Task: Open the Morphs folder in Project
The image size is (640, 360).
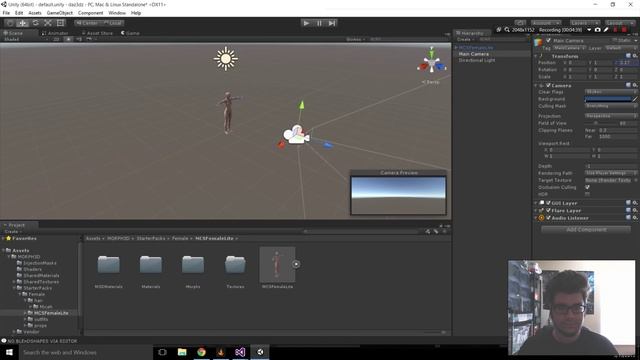Action: [193, 264]
